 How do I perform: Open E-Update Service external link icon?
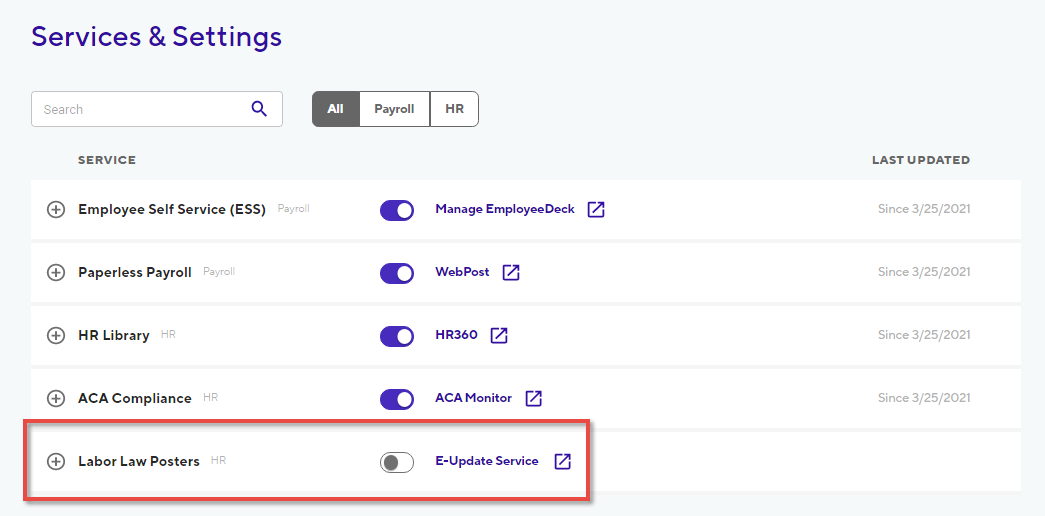563,461
